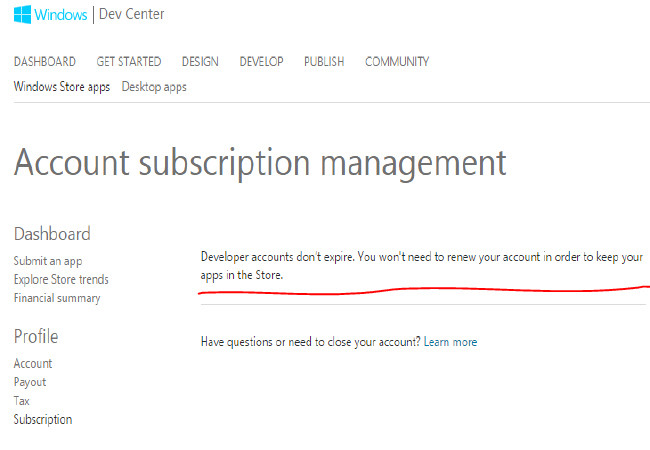Click Submit an app link
This screenshot has width=650, height=450.
tap(48, 261)
